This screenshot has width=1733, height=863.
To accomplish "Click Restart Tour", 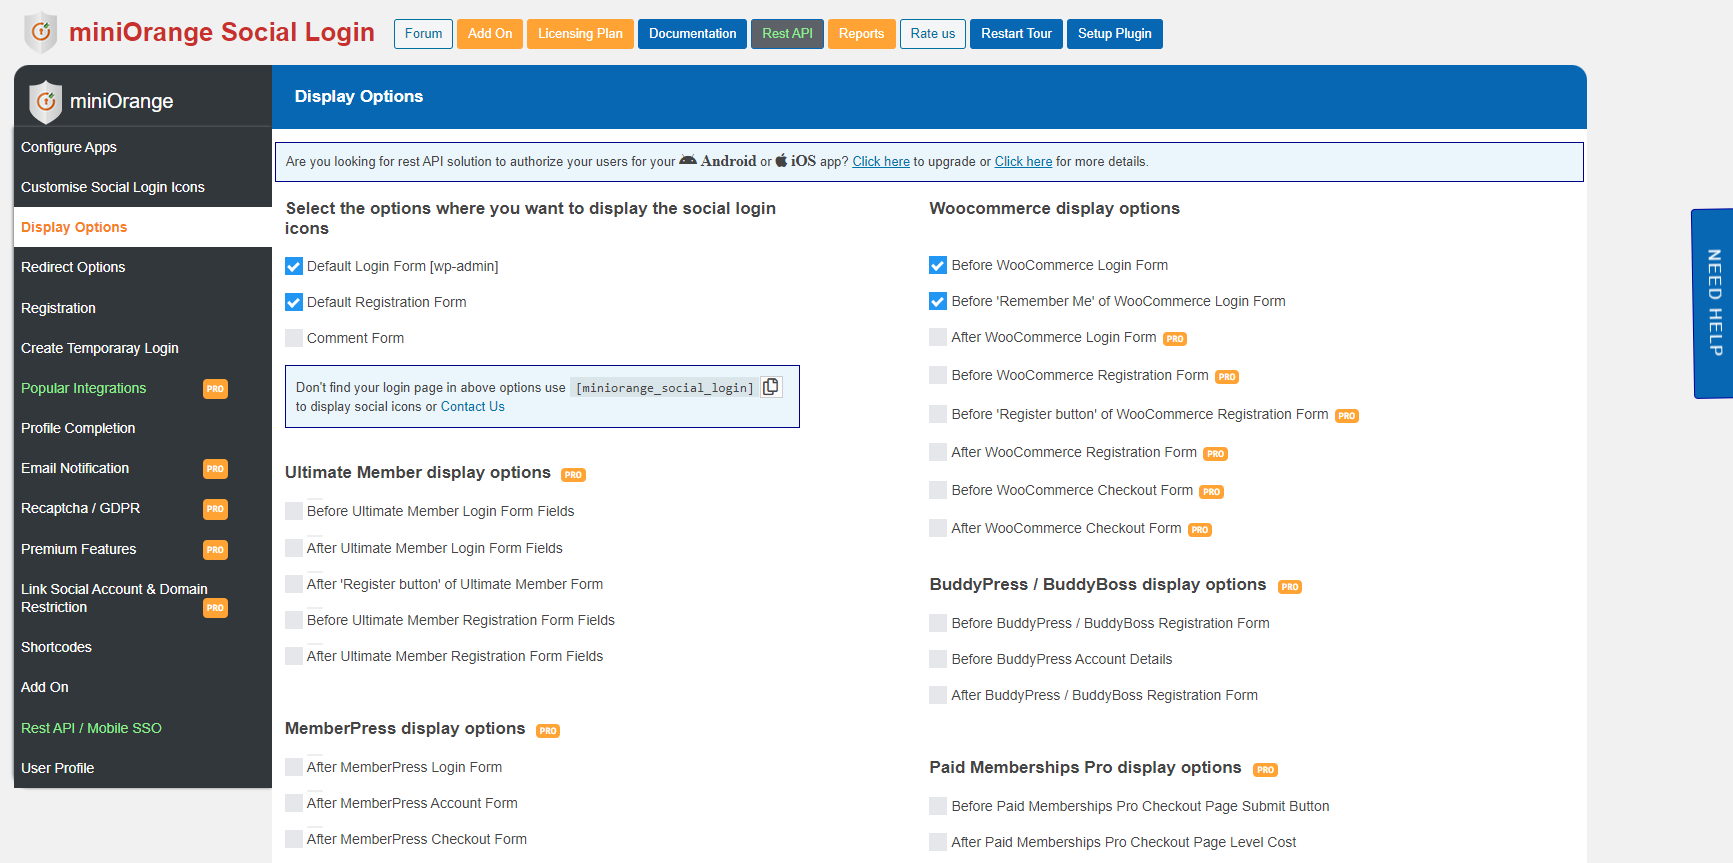I will point(1016,34).
